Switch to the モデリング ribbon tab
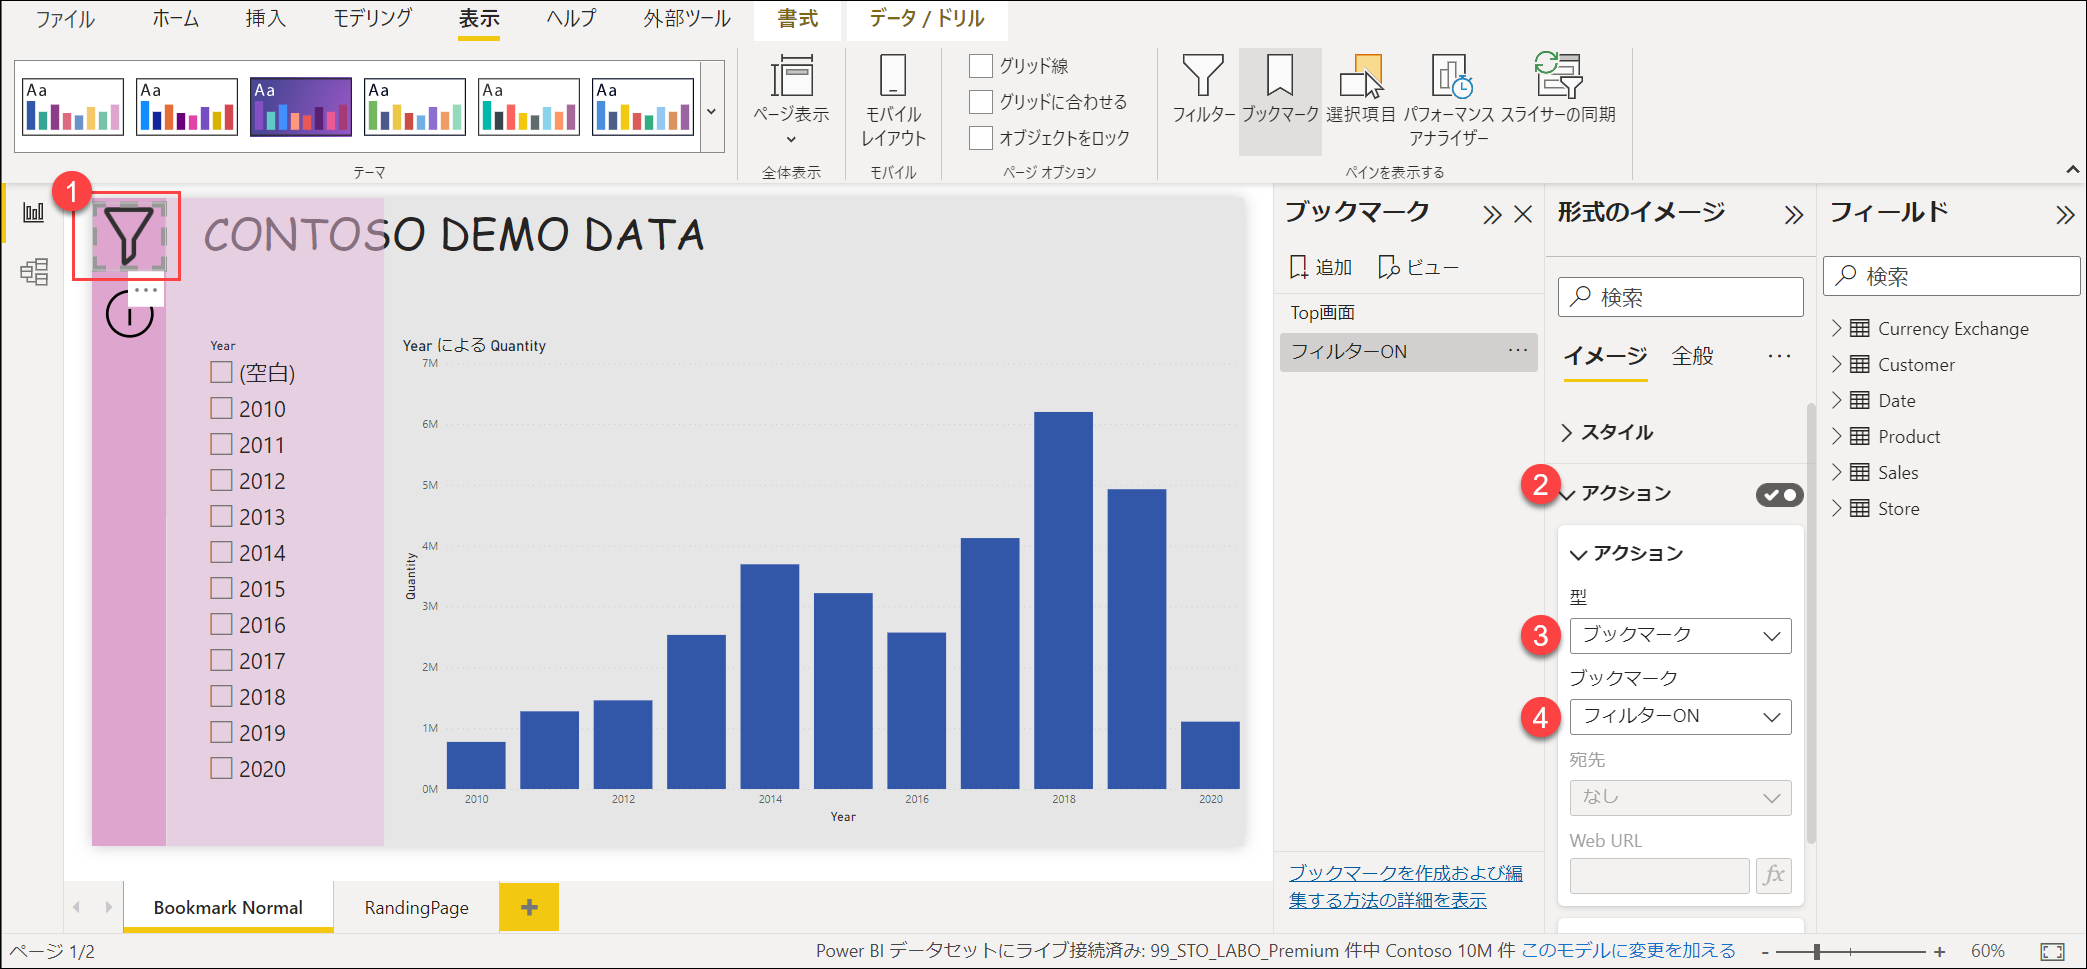The width and height of the screenshot is (2087, 969). pos(372,19)
